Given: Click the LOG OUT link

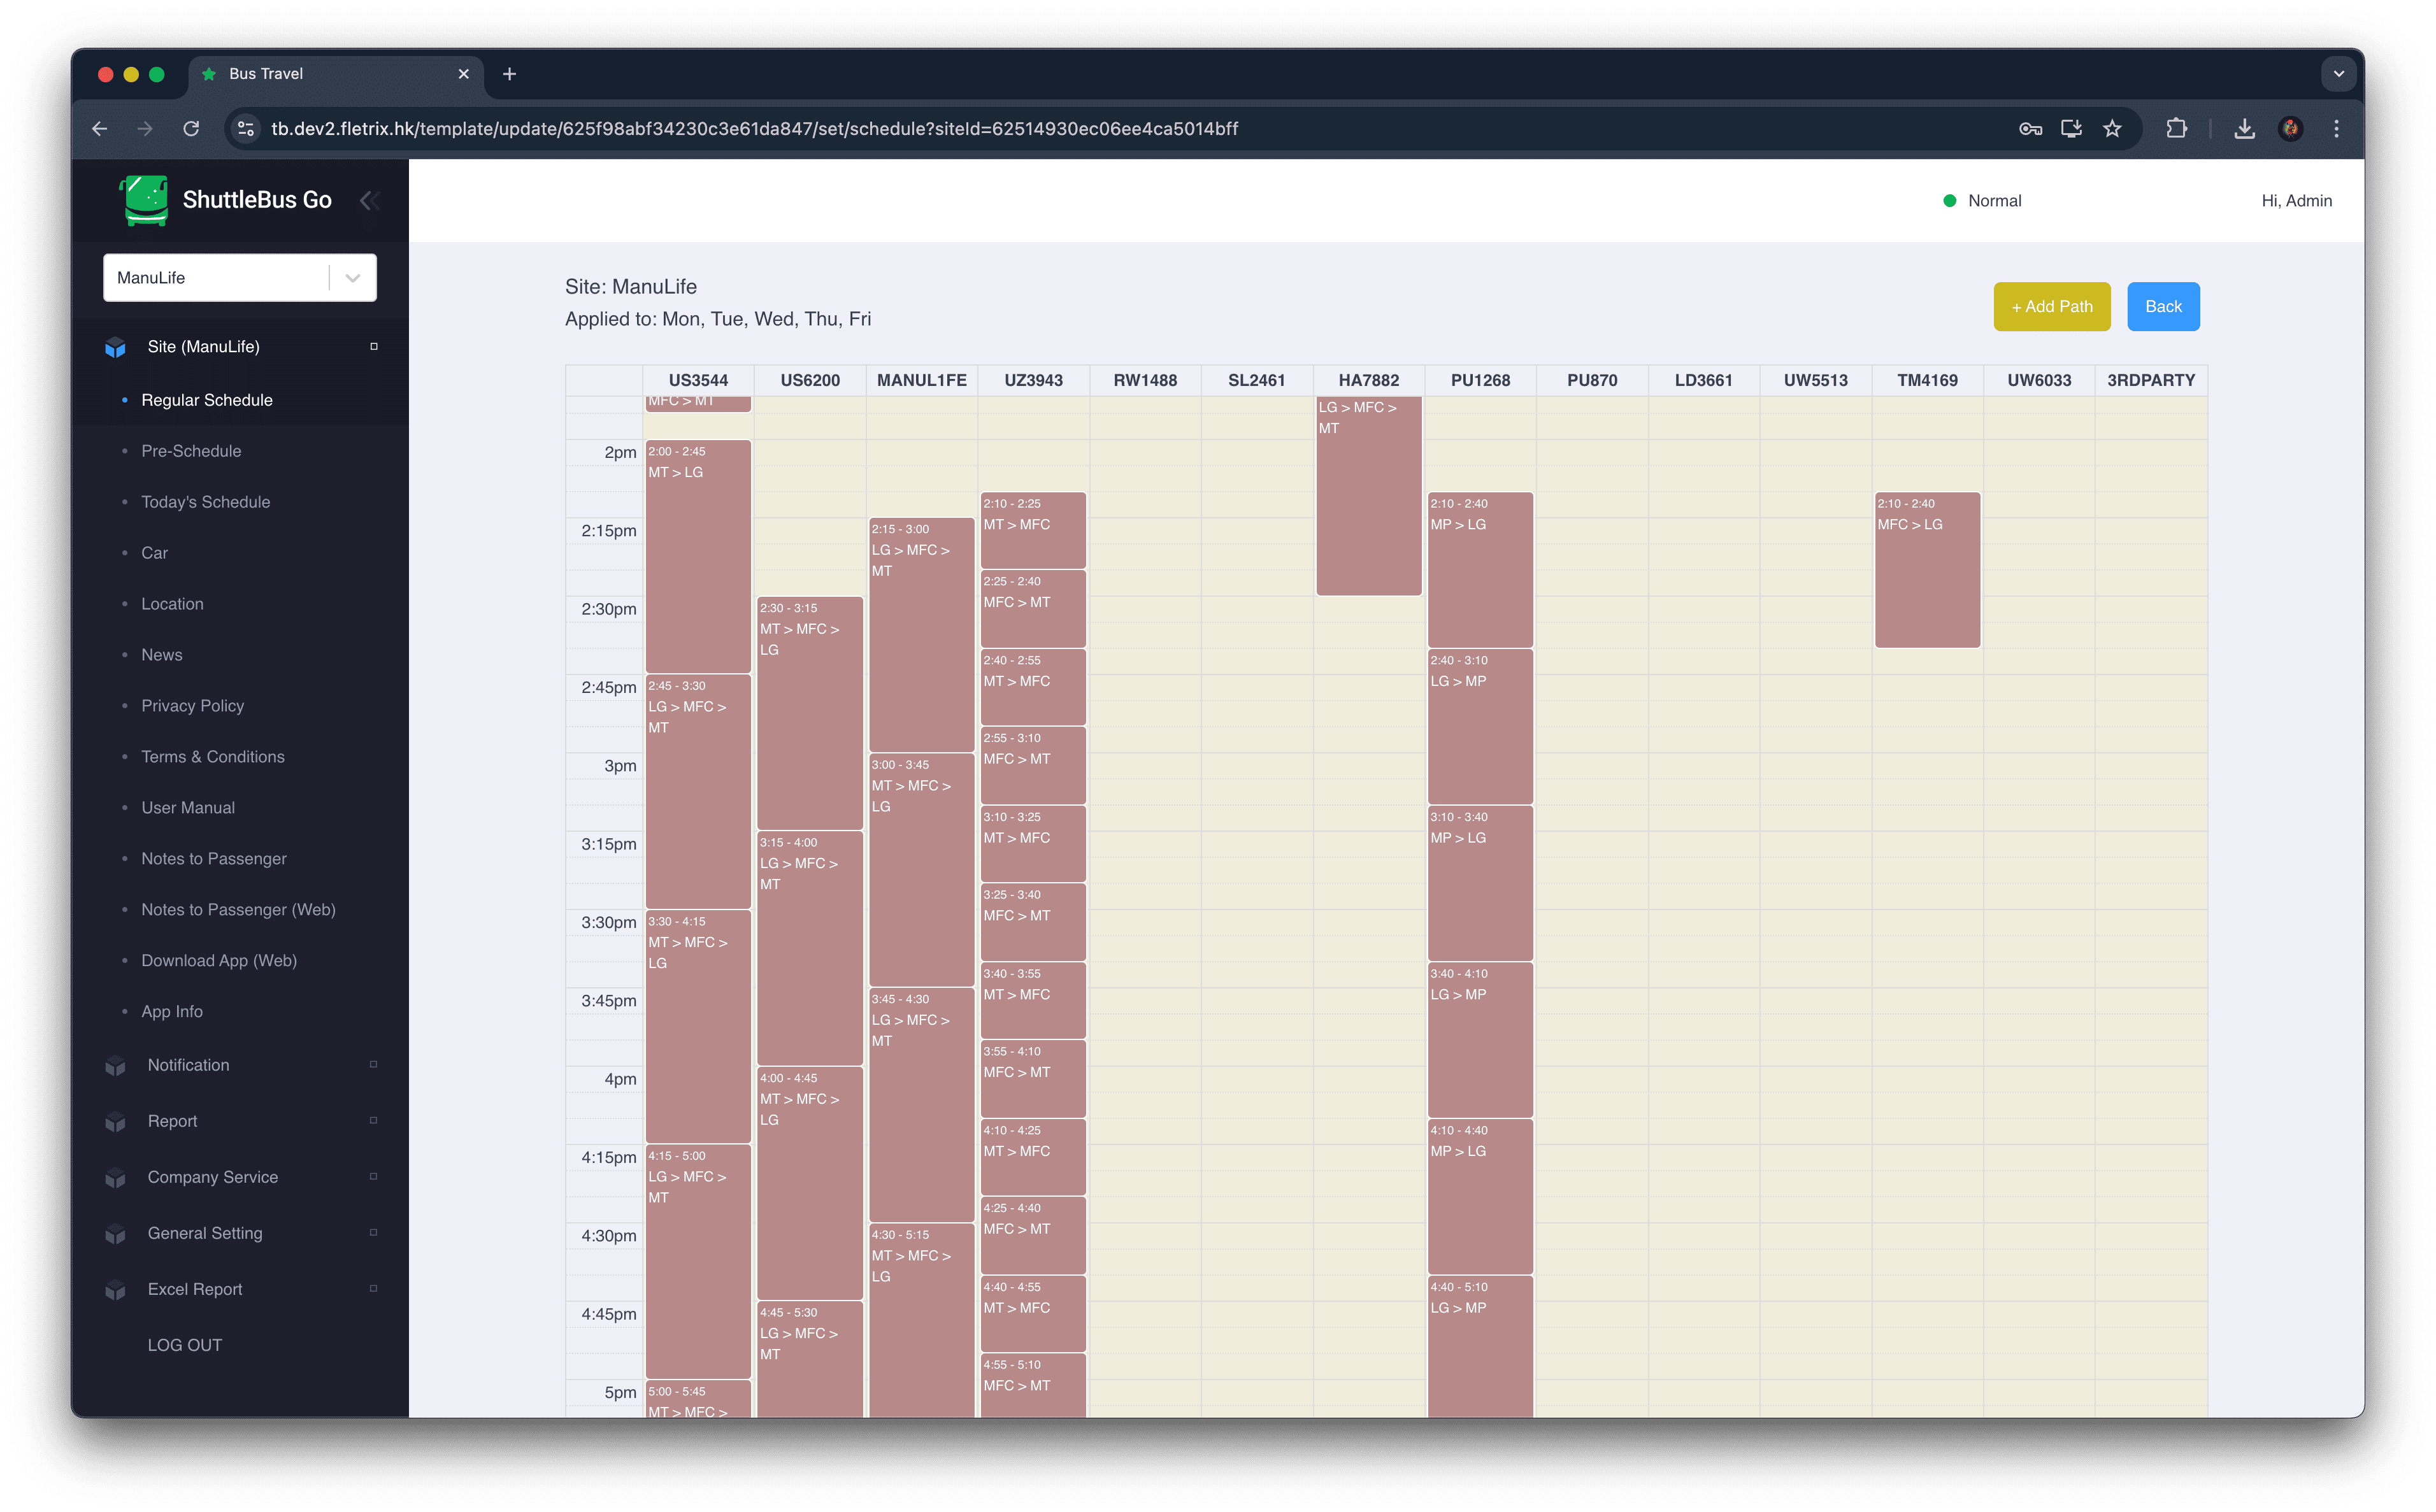Looking at the screenshot, I should [185, 1345].
